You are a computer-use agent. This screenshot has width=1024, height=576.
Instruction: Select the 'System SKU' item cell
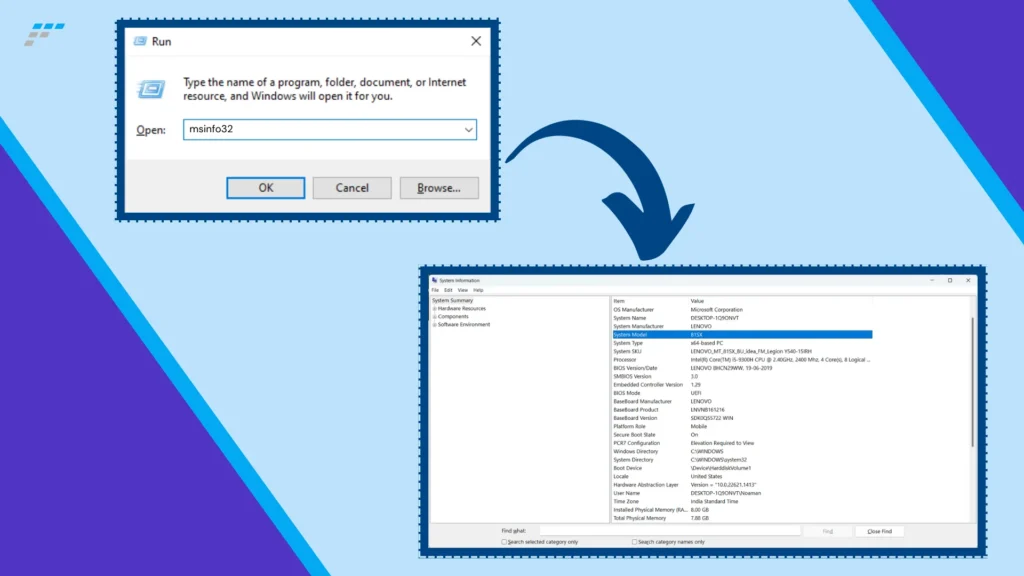627,351
